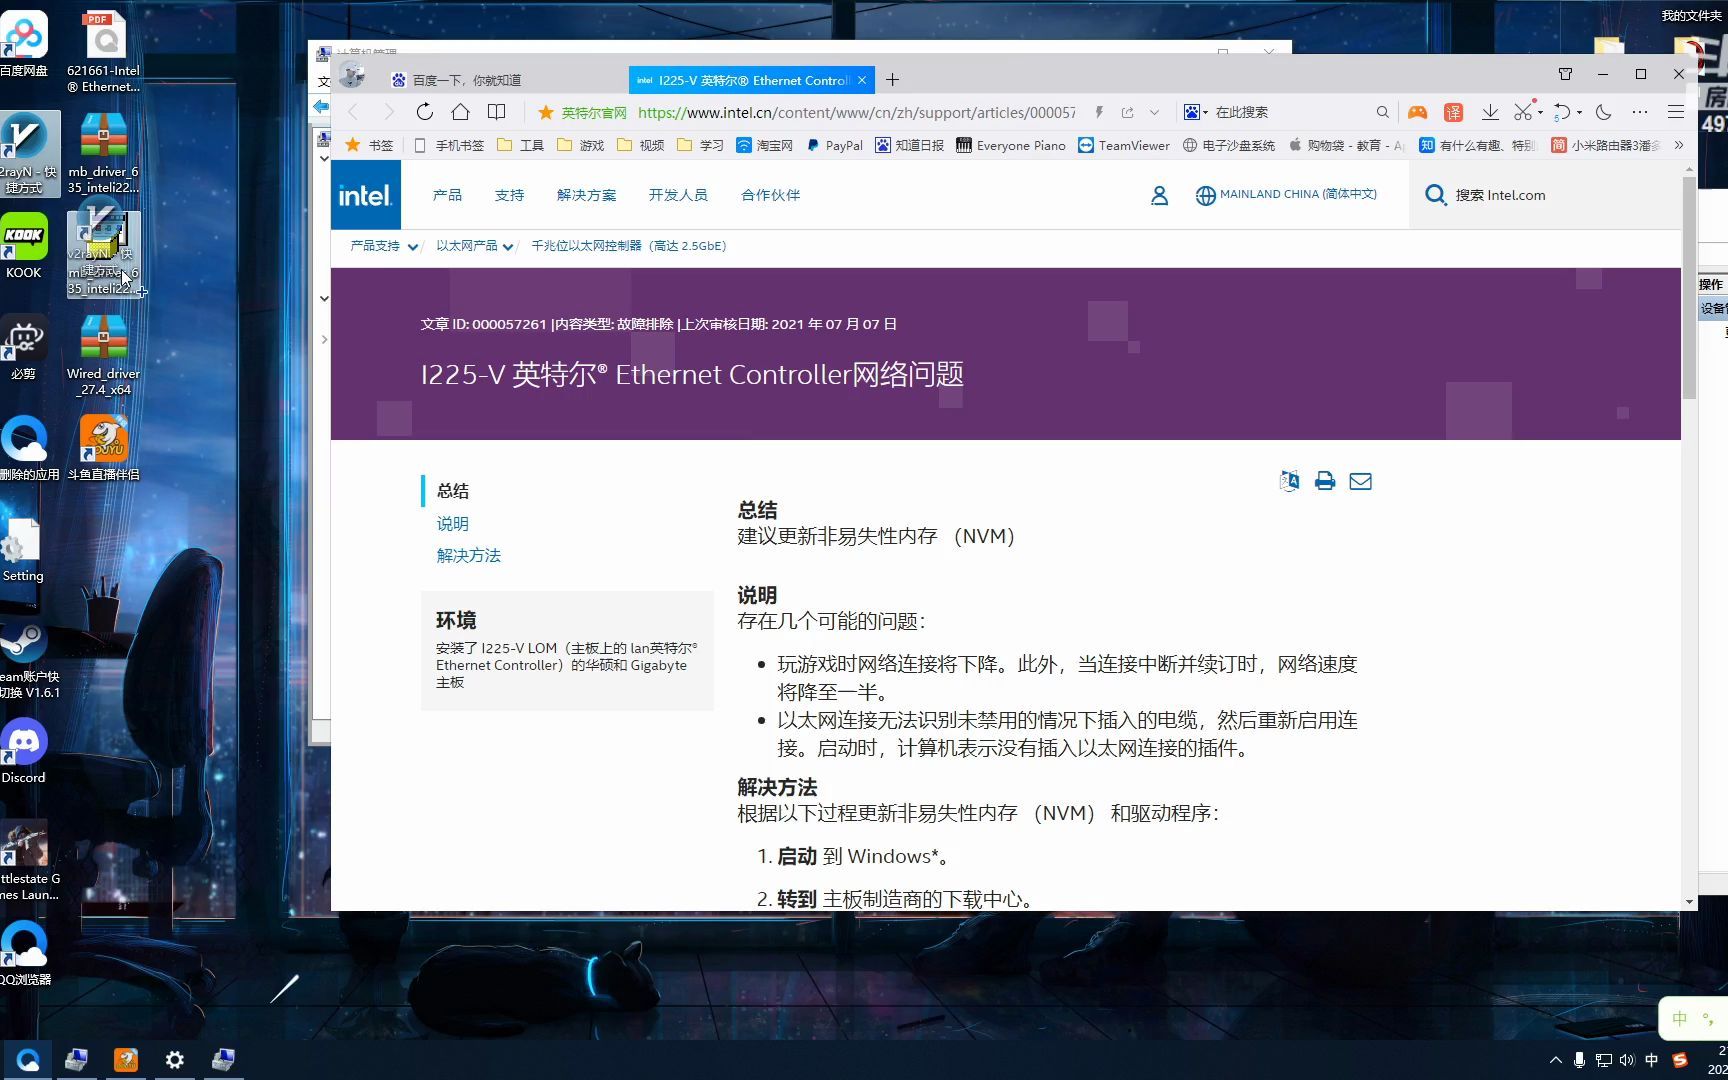The image size is (1728, 1080).
Task: Open the TeamViewer bookmark
Action: tap(1124, 145)
